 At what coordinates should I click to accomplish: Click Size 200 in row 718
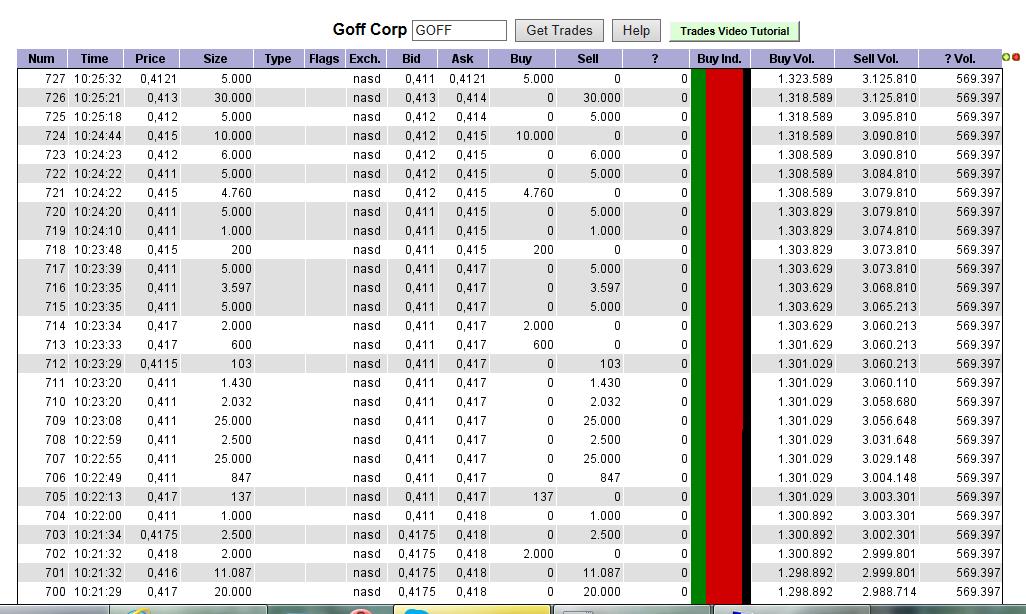click(241, 249)
